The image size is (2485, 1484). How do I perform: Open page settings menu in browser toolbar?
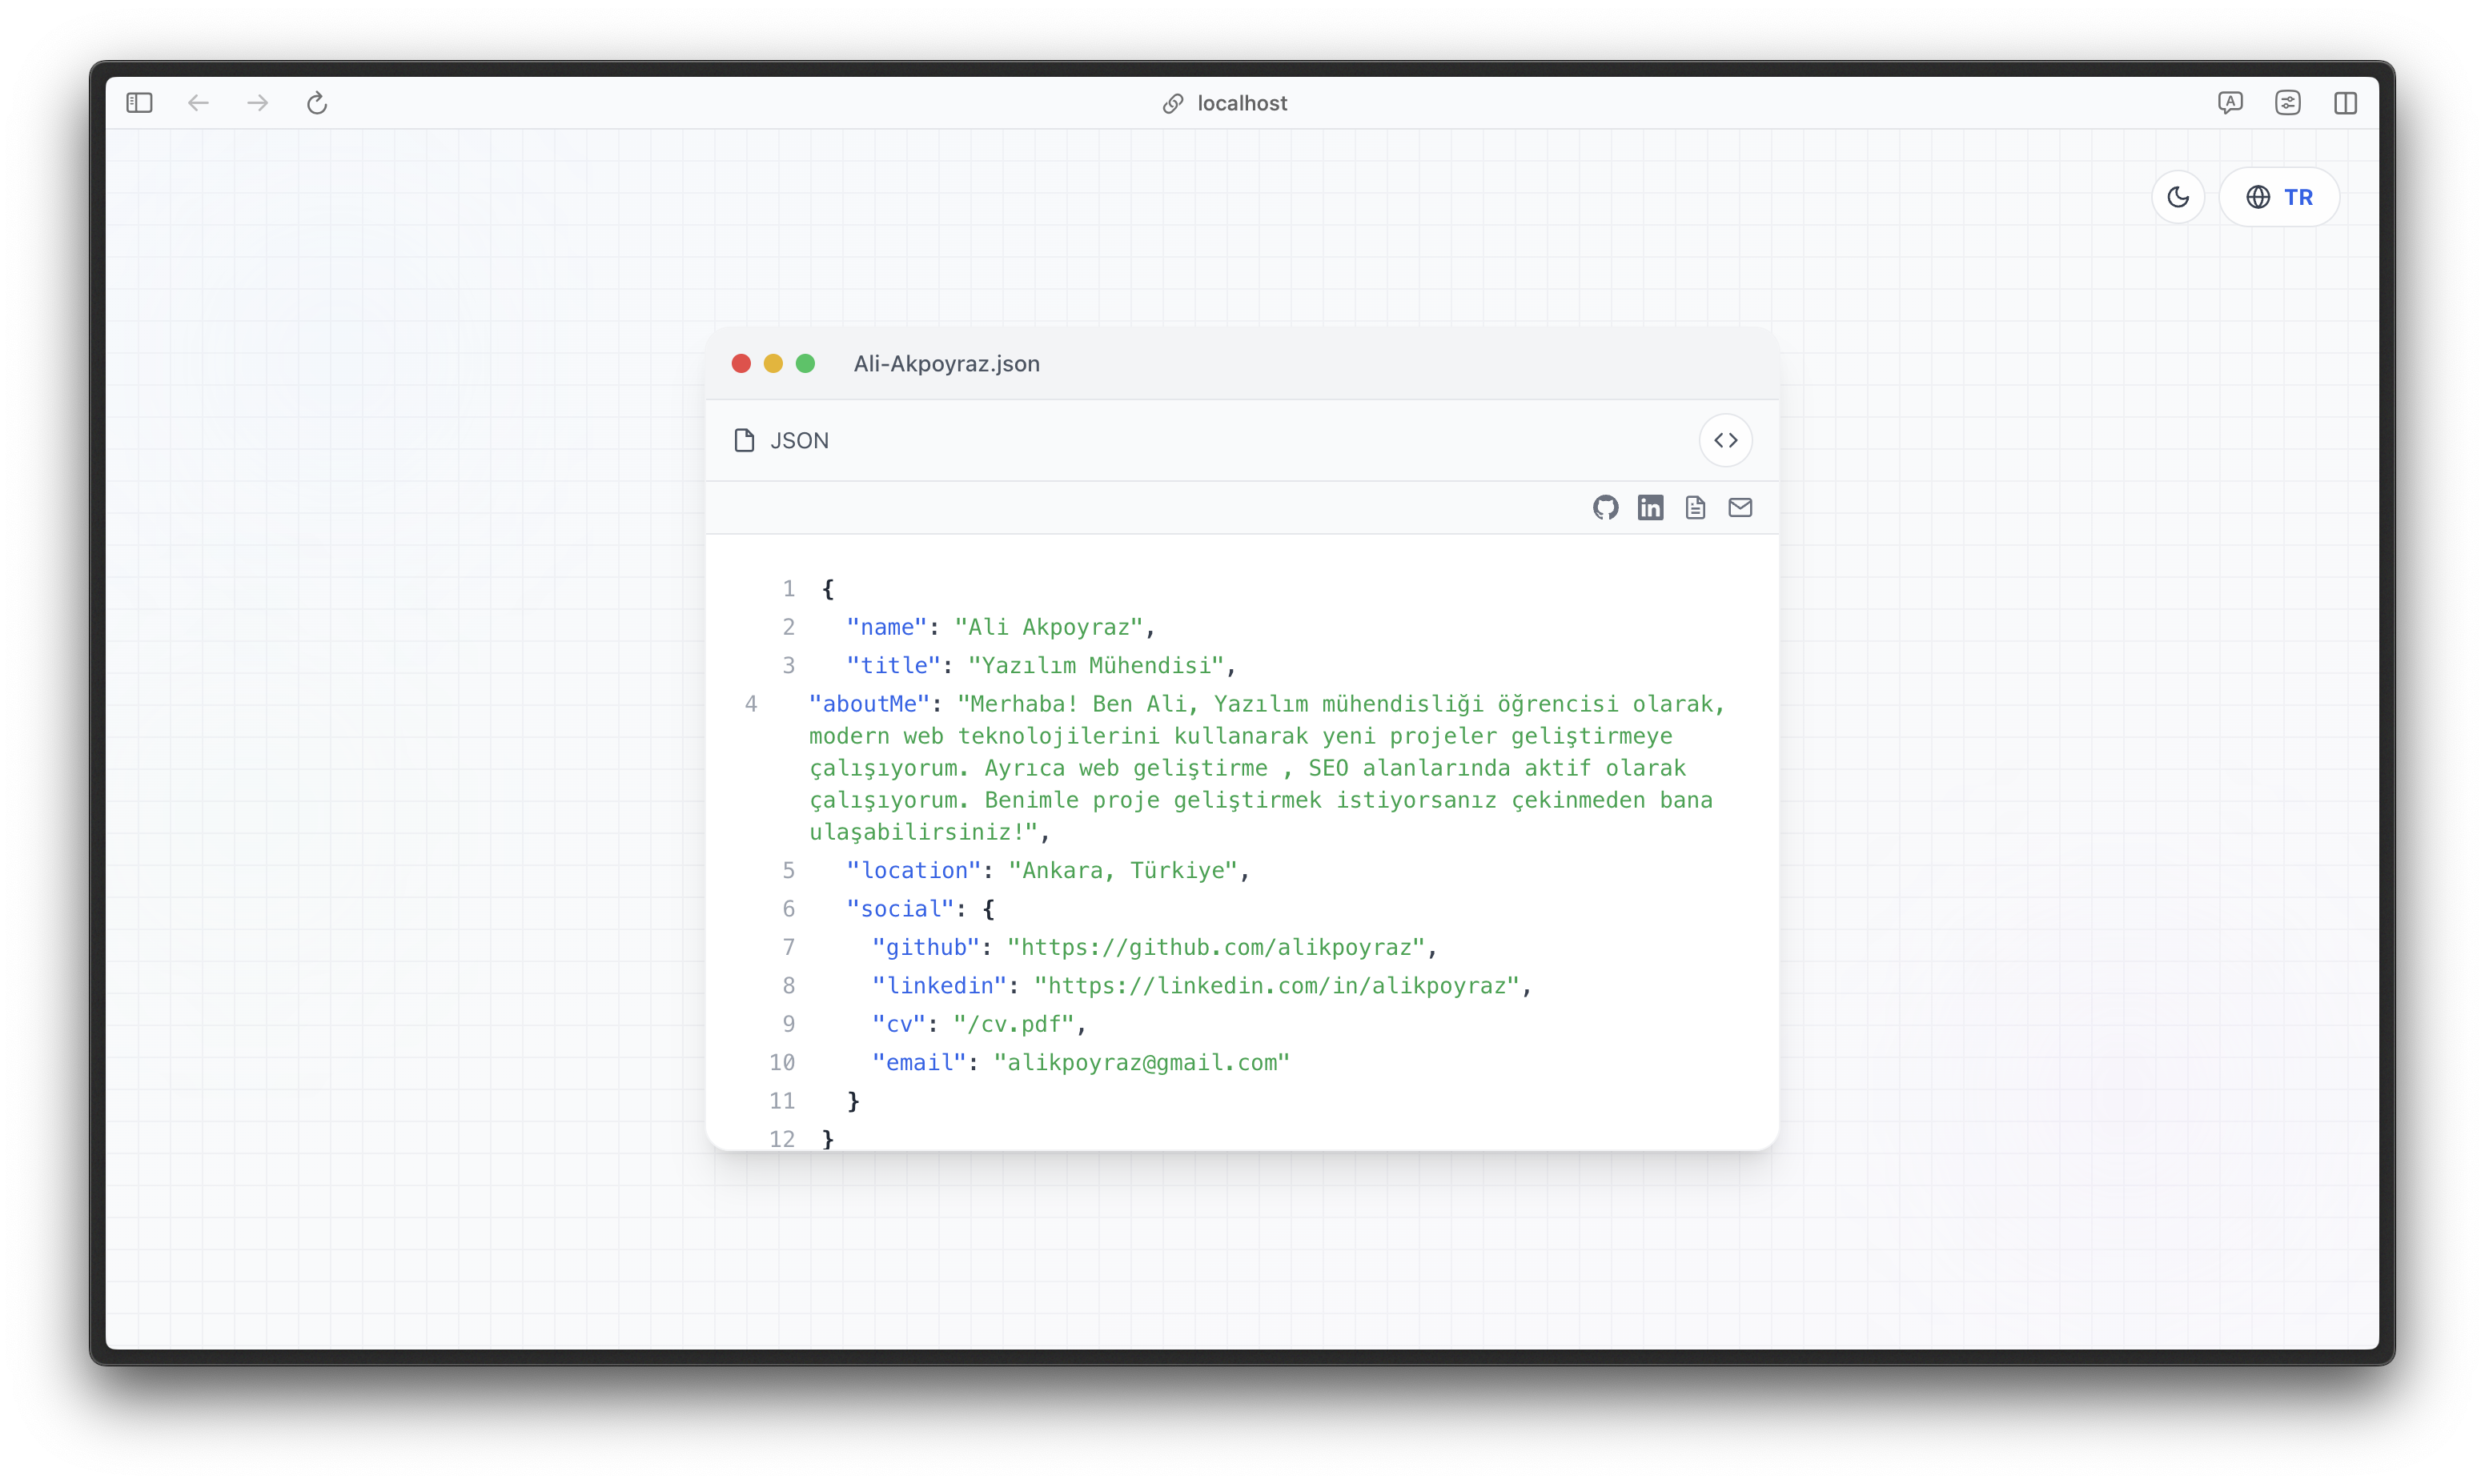coord(2289,103)
